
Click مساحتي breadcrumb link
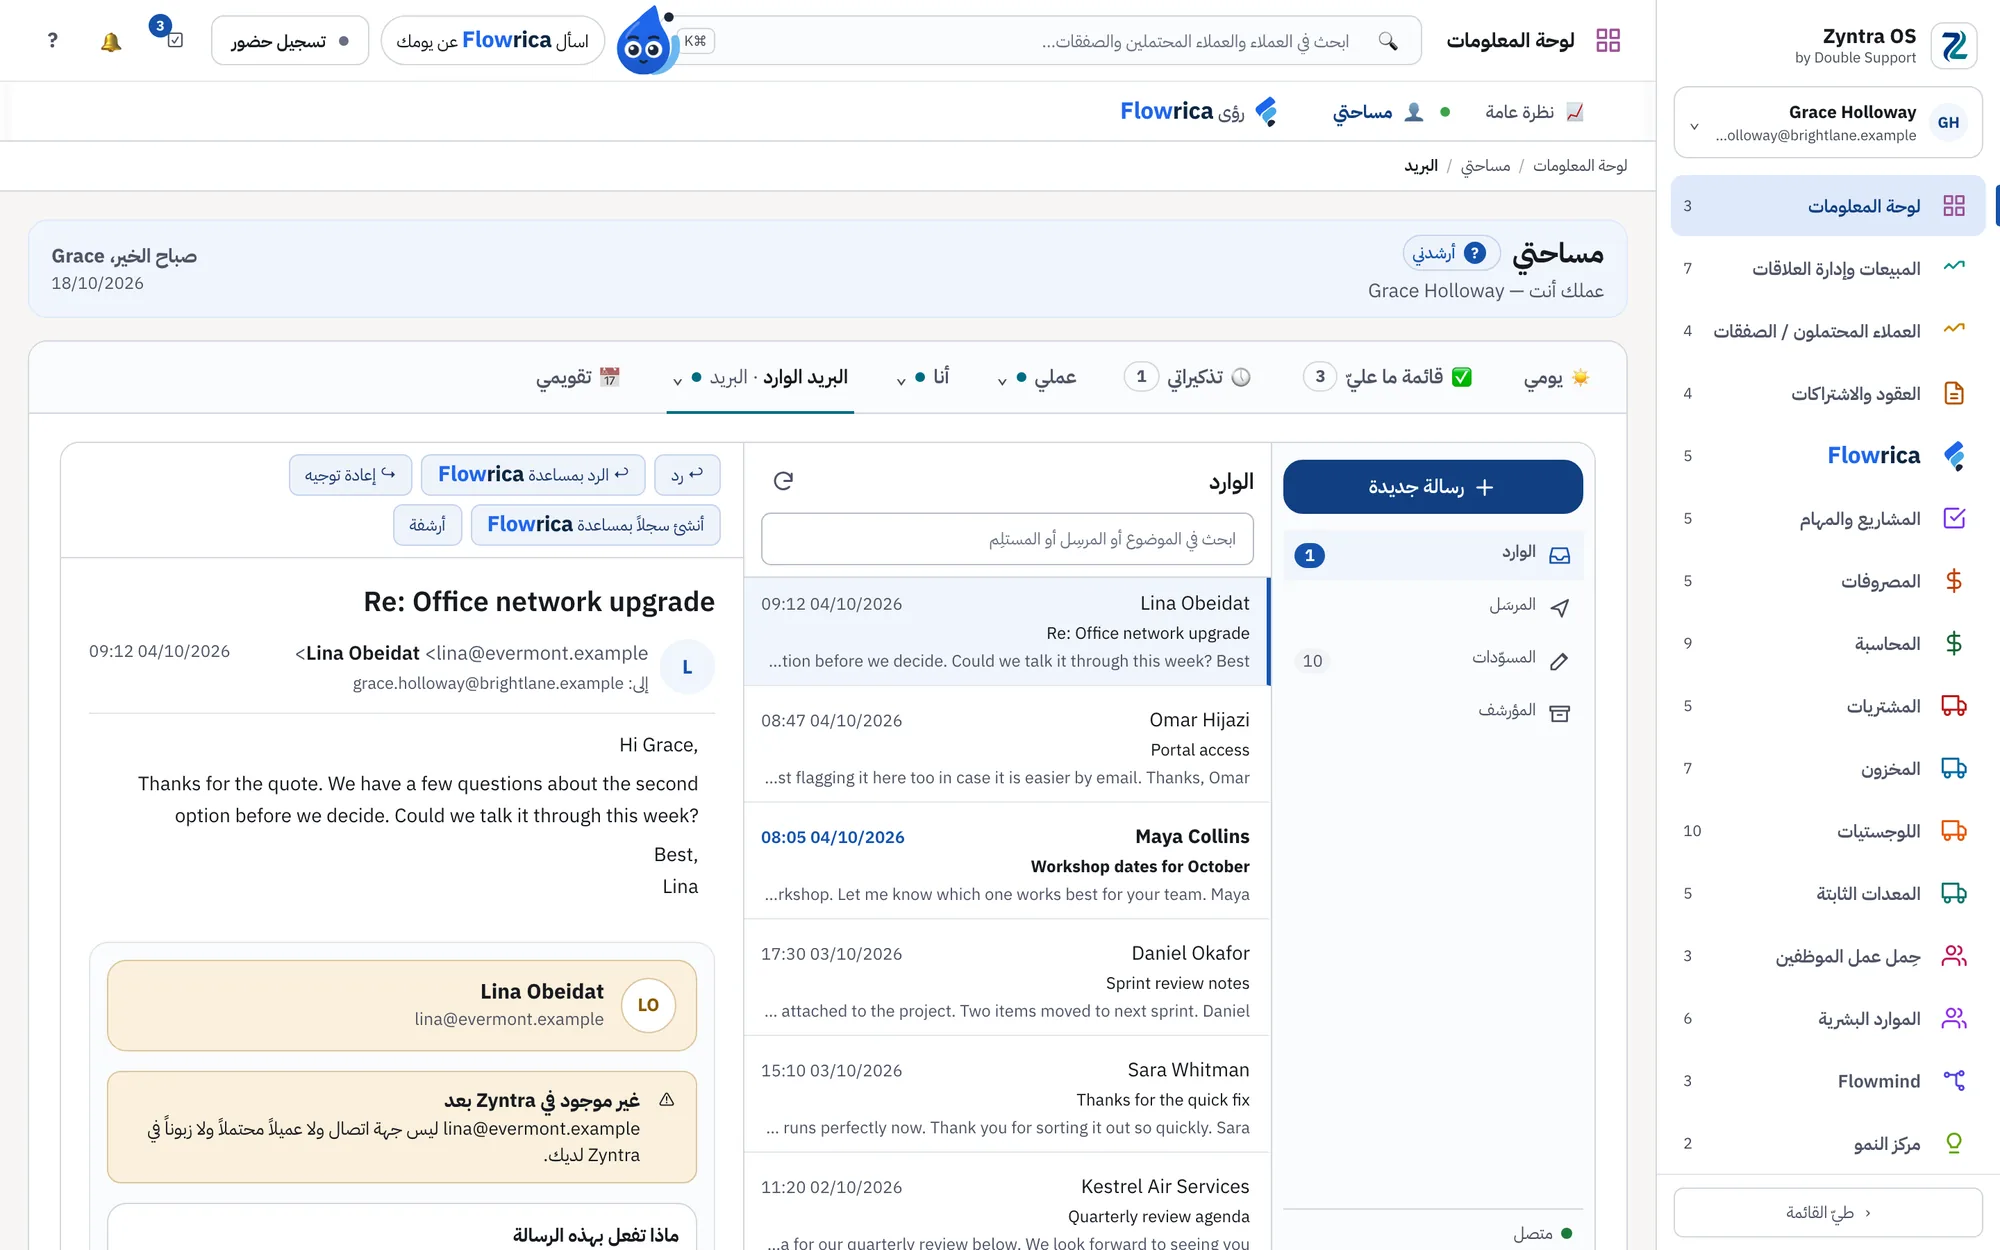coord(1485,165)
